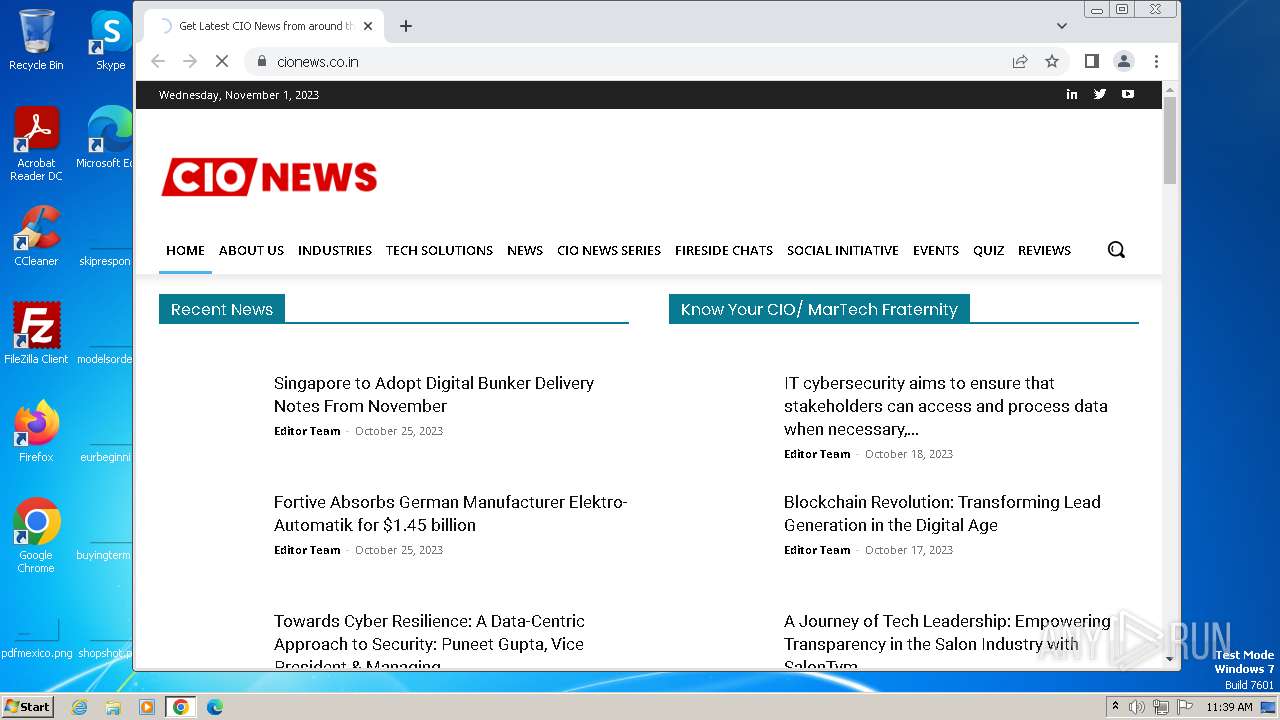The width and height of the screenshot is (1280, 720).
Task: Open Chrome profile avatar menu
Action: (1124, 61)
